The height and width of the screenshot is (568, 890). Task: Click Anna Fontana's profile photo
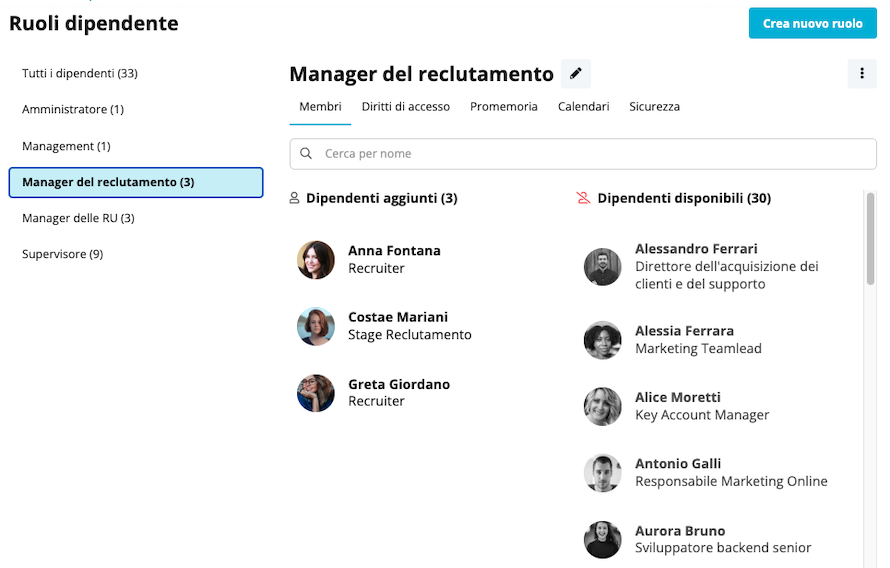316,260
